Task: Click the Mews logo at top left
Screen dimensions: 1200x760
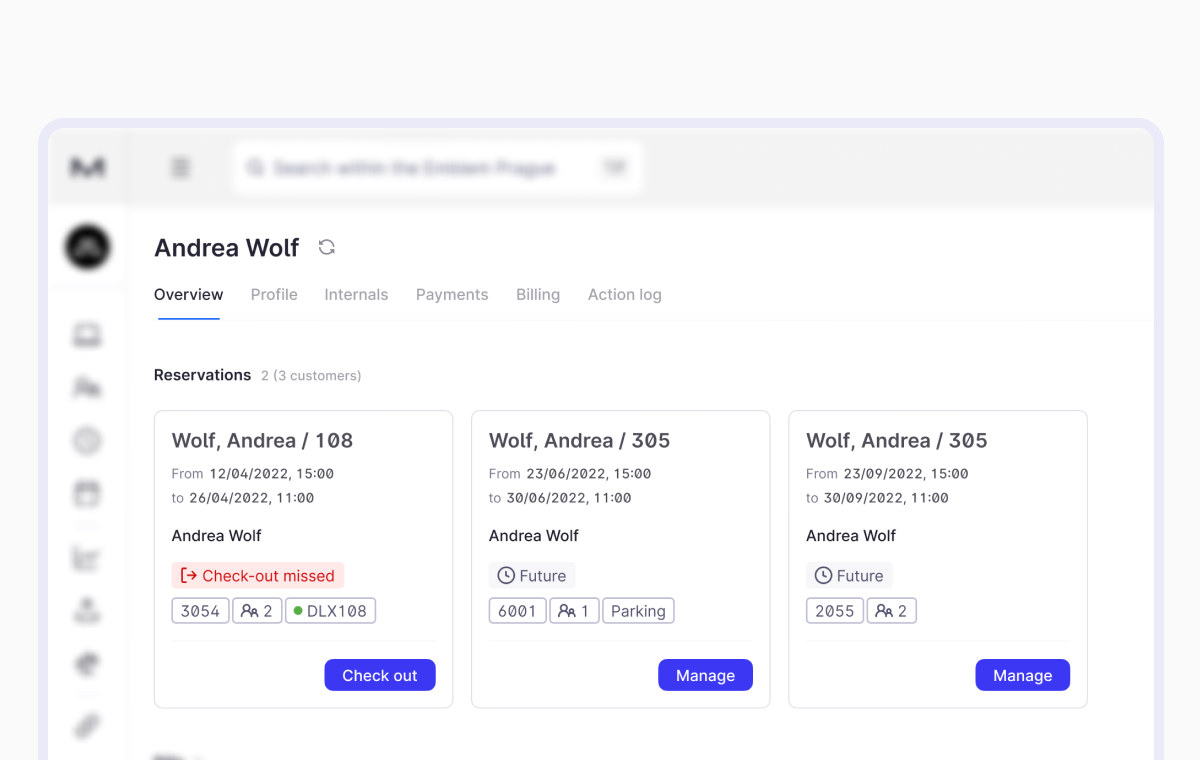Action: pyautogui.click(x=88, y=168)
